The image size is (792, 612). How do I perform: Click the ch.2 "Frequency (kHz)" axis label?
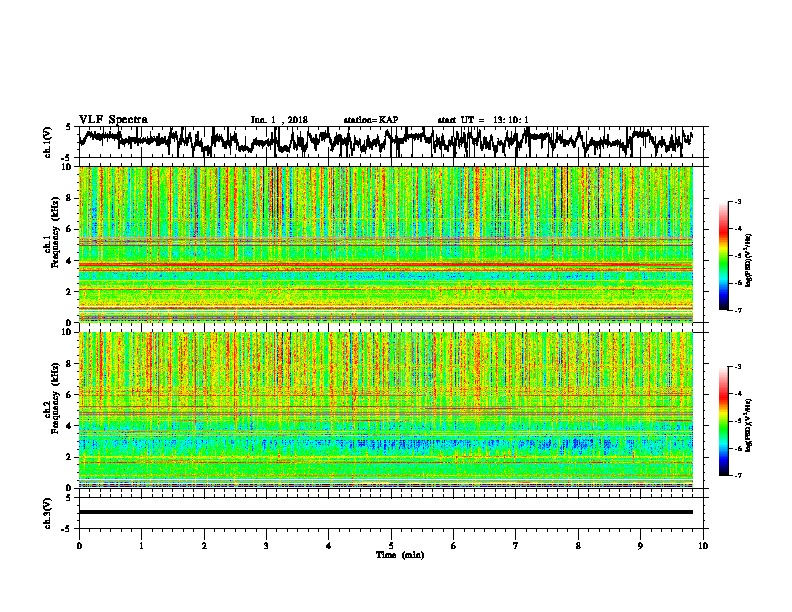pos(55,398)
